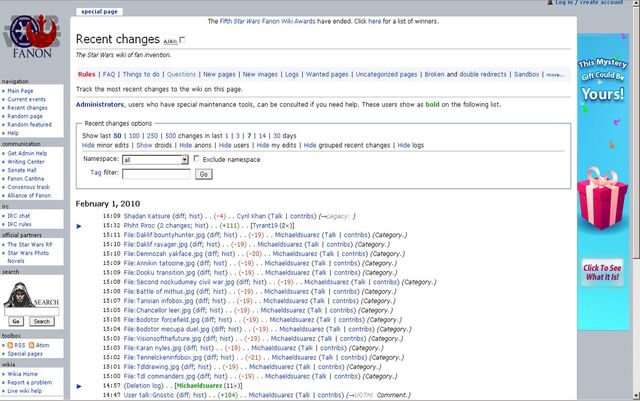This screenshot has height=401, width=640.
Task: Show last 500 changes
Action: coord(171,136)
